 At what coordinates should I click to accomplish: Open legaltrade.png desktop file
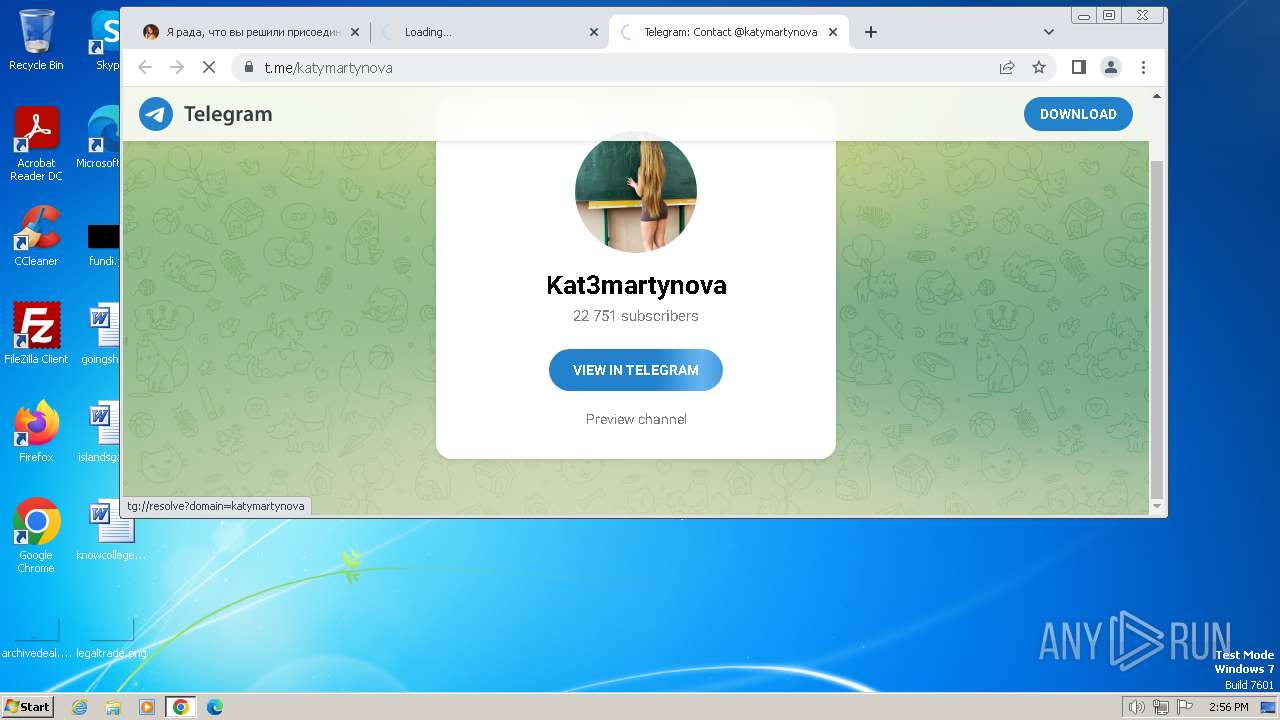point(111,638)
